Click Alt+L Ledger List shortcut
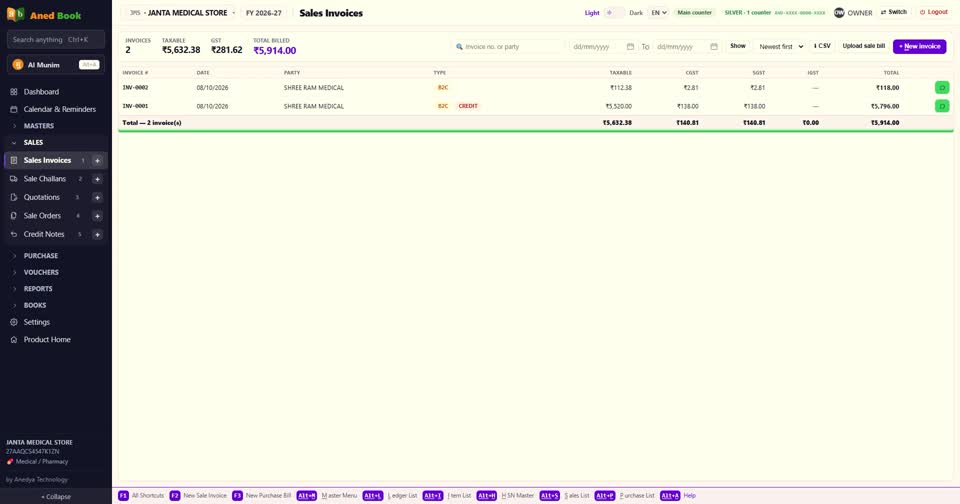This screenshot has height=504, width=960. [x=390, y=495]
